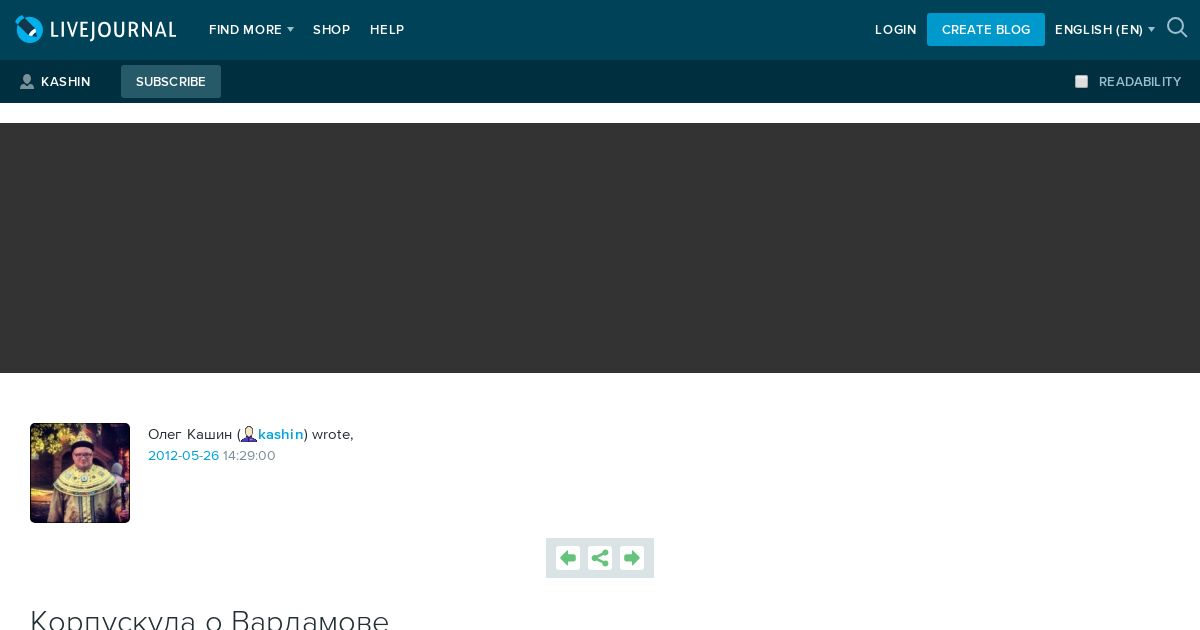The height and width of the screenshot is (630, 1200).
Task: Click the timestamp text 14:29:00
Action: point(249,456)
